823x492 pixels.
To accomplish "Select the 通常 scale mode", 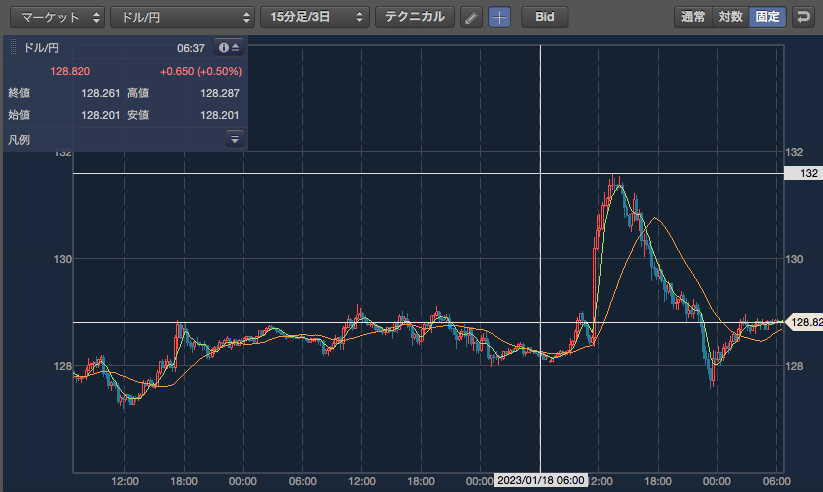I will pos(693,17).
